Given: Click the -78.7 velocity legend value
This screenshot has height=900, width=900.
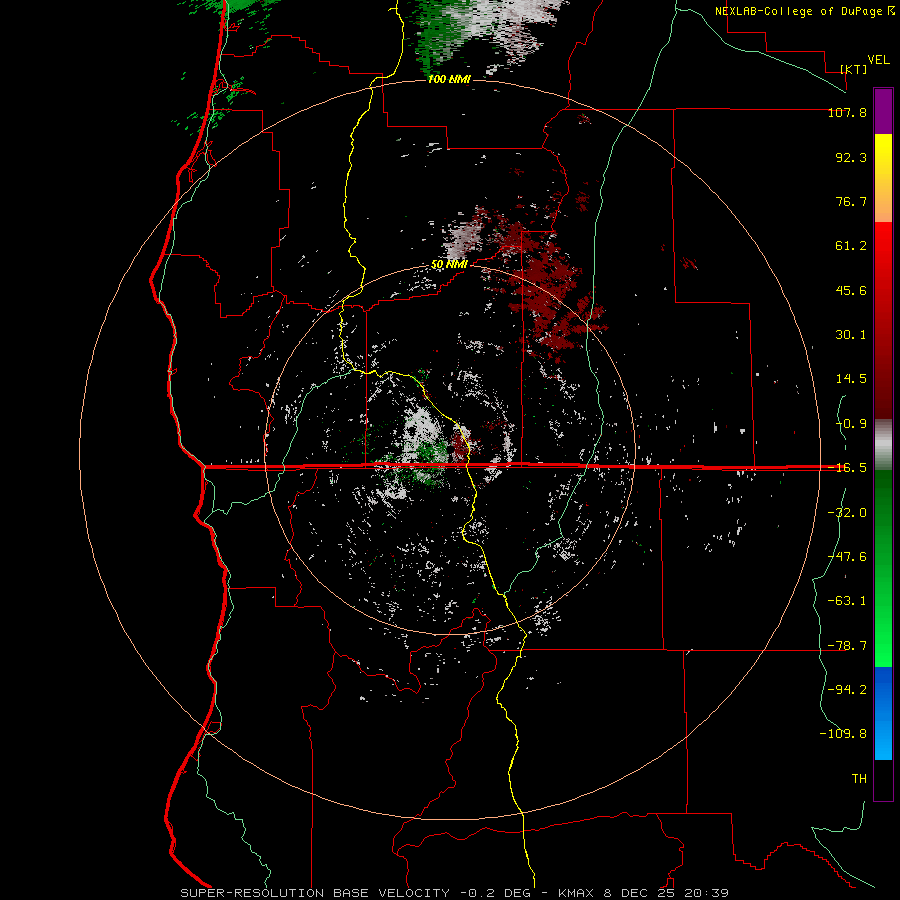Looking at the screenshot, I should (x=847, y=646).
